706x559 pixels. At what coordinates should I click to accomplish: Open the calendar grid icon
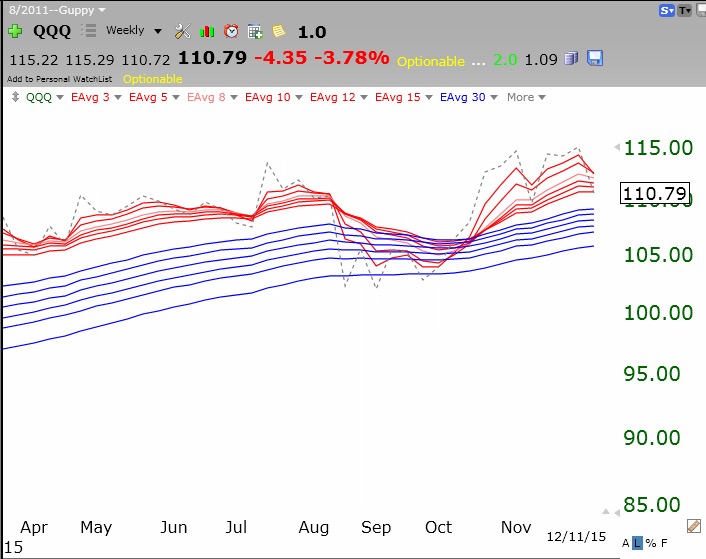[x=255, y=31]
